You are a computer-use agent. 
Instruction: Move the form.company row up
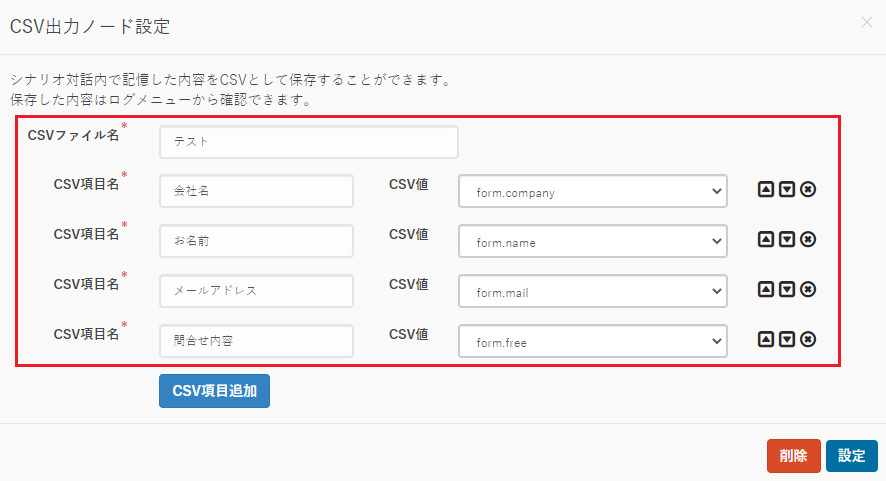[x=766, y=189]
